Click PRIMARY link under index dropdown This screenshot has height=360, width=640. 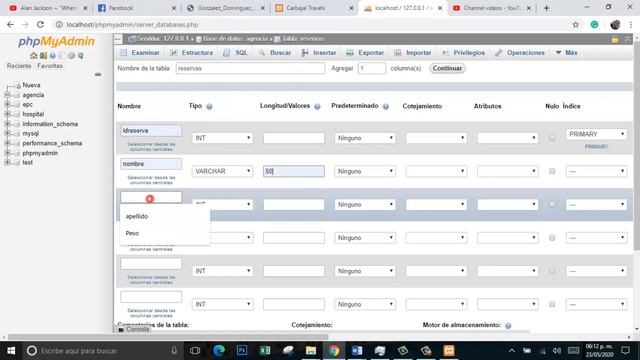596,147
